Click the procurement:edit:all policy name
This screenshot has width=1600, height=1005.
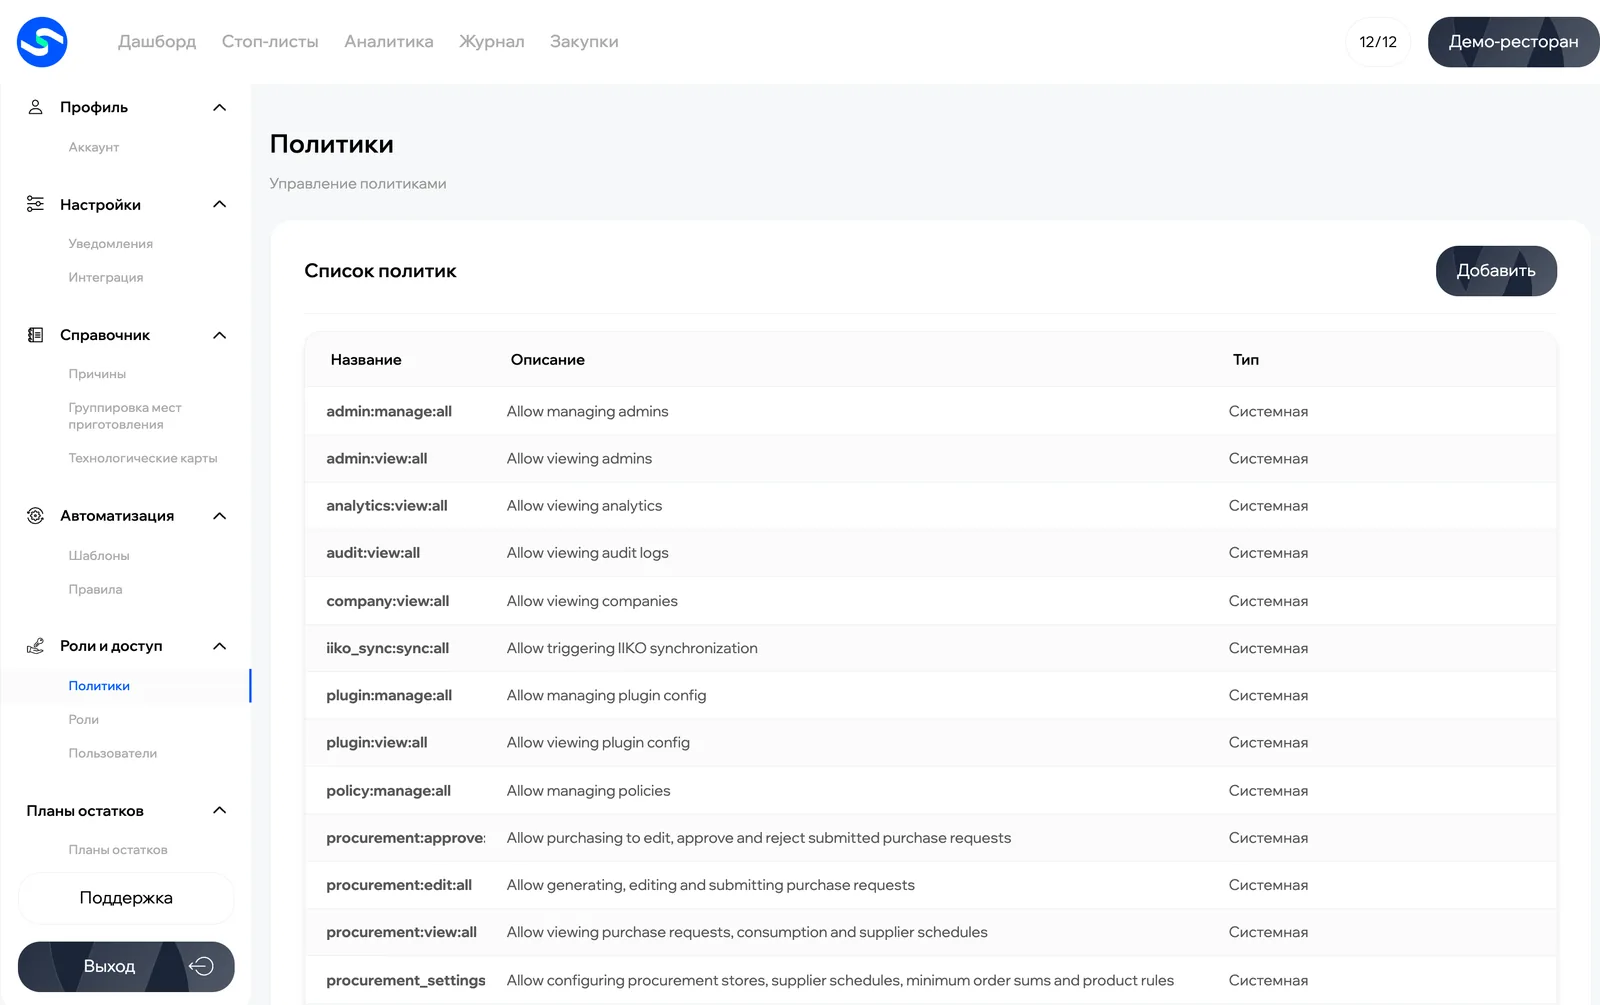[x=399, y=885]
